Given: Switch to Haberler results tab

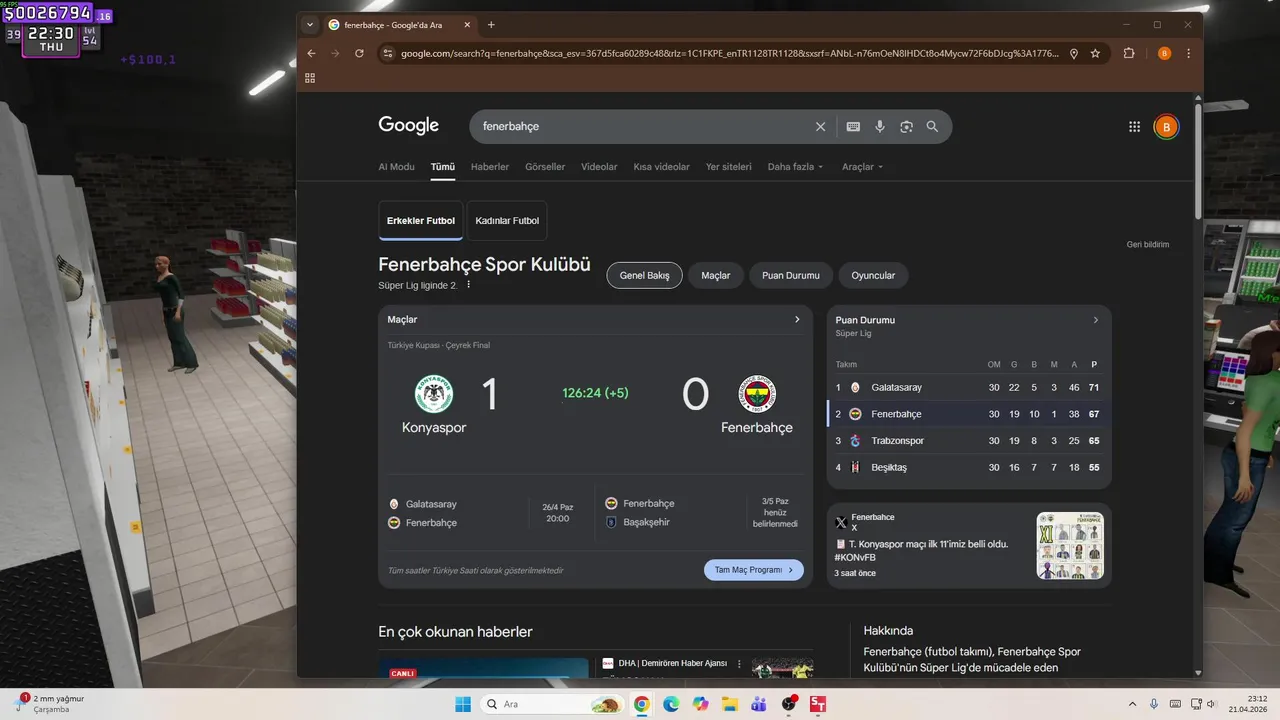Looking at the screenshot, I should tap(490, 167).
